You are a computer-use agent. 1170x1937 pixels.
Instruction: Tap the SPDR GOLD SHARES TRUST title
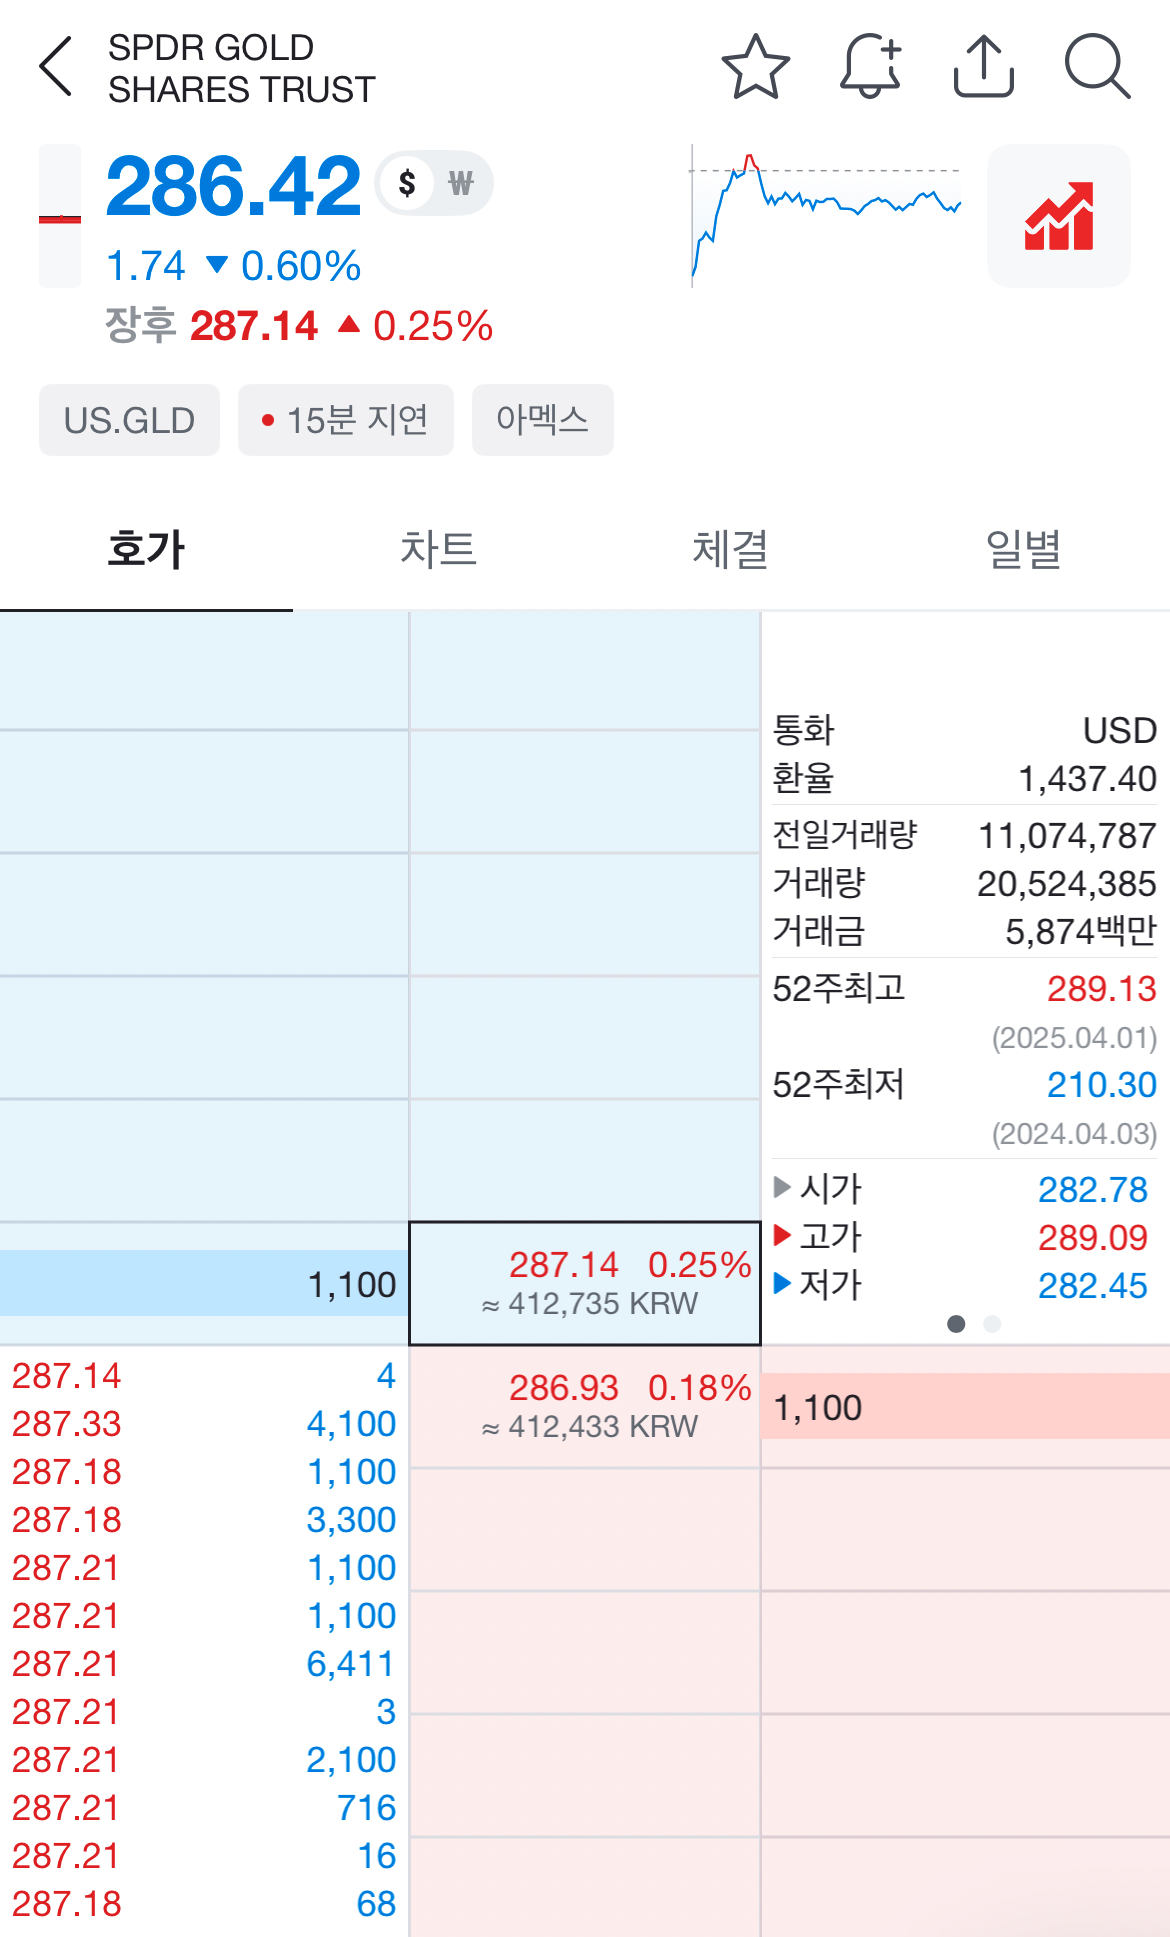click(x=241, y=68)
